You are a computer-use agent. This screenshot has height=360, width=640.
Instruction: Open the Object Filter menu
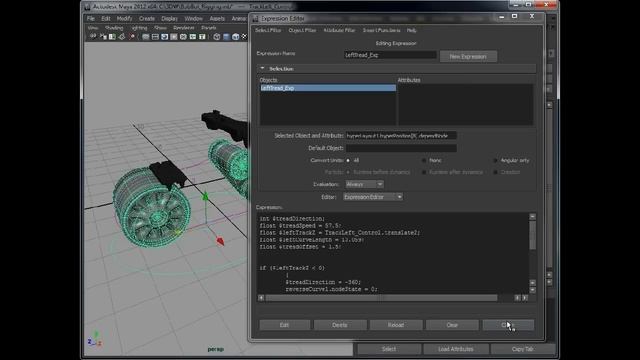click(302, 30)
